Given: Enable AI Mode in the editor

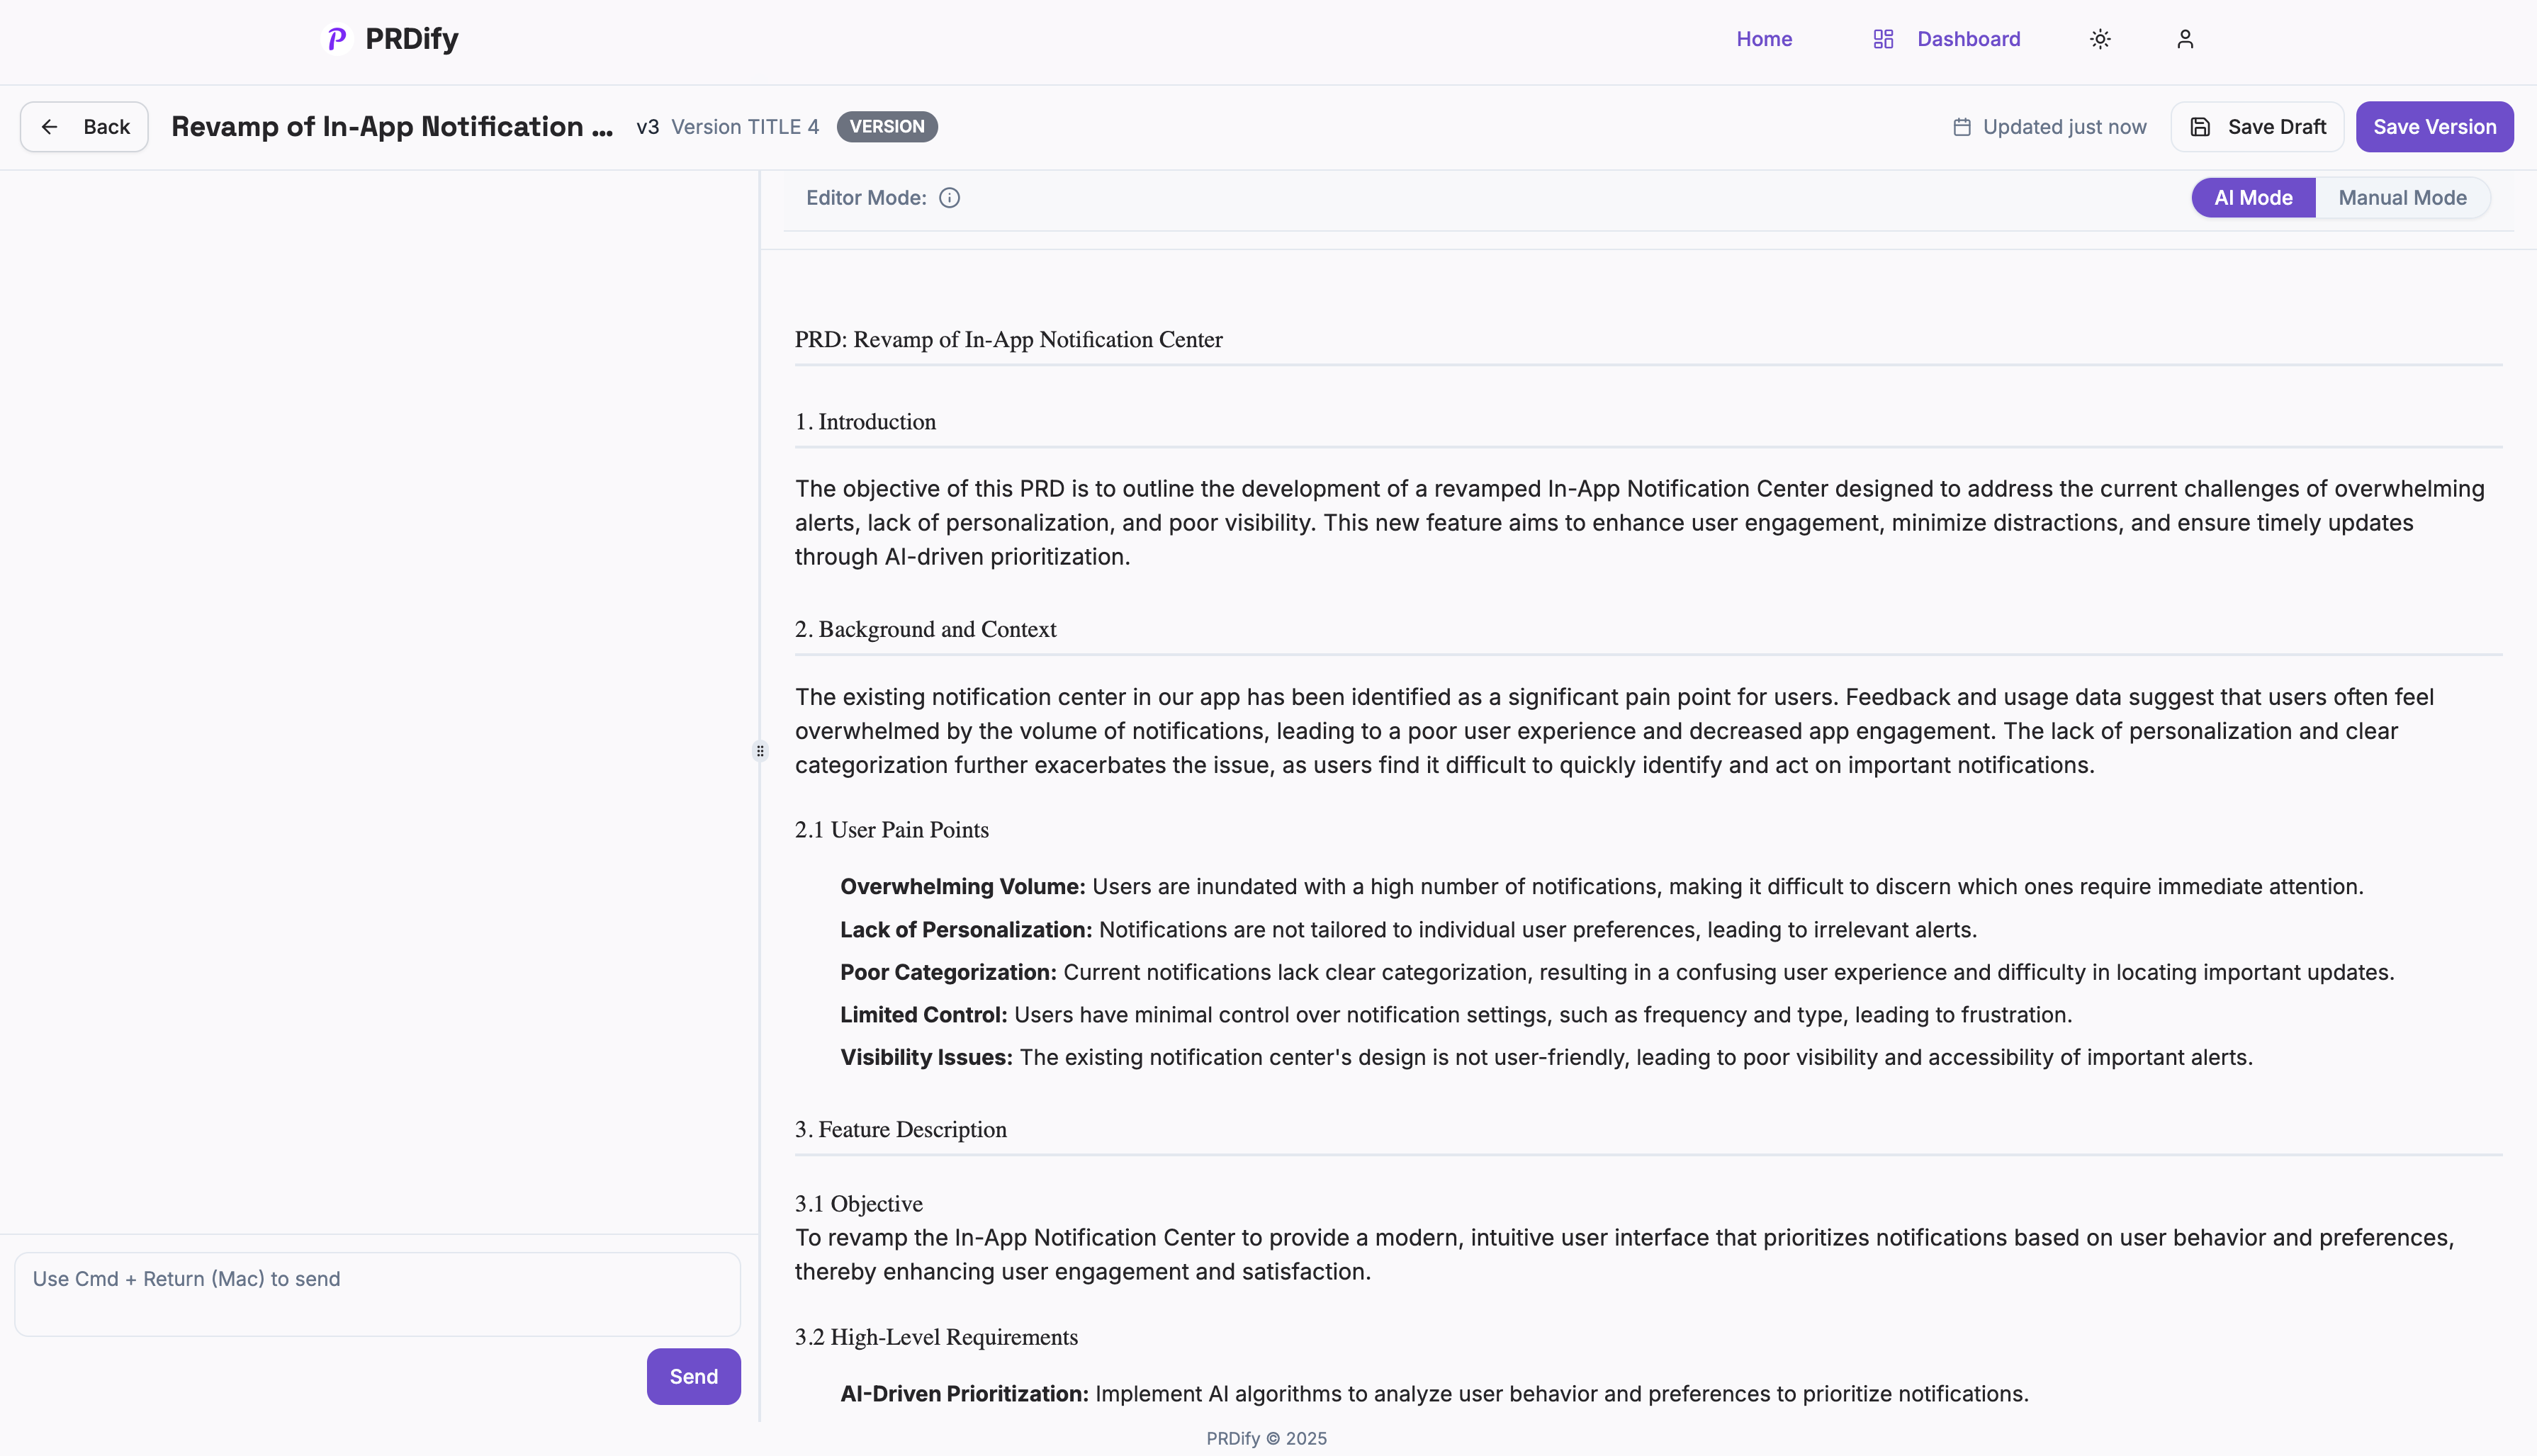Looking at the screenshot, I should point(2253,197).
